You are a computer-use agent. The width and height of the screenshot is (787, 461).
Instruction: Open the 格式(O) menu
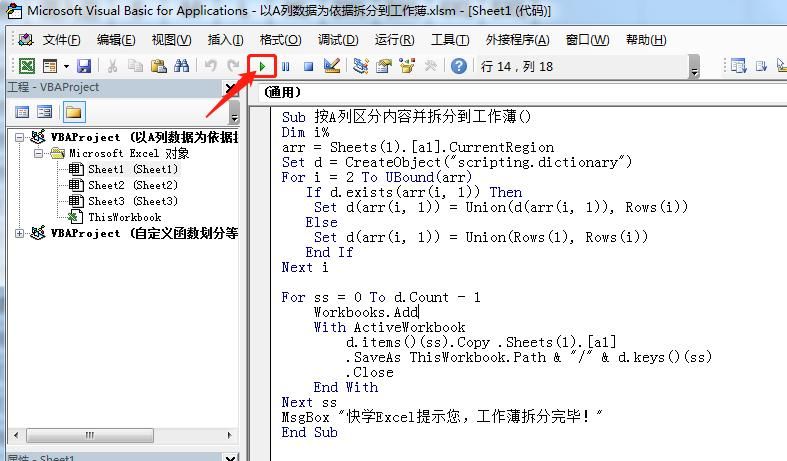coord(280,40)
